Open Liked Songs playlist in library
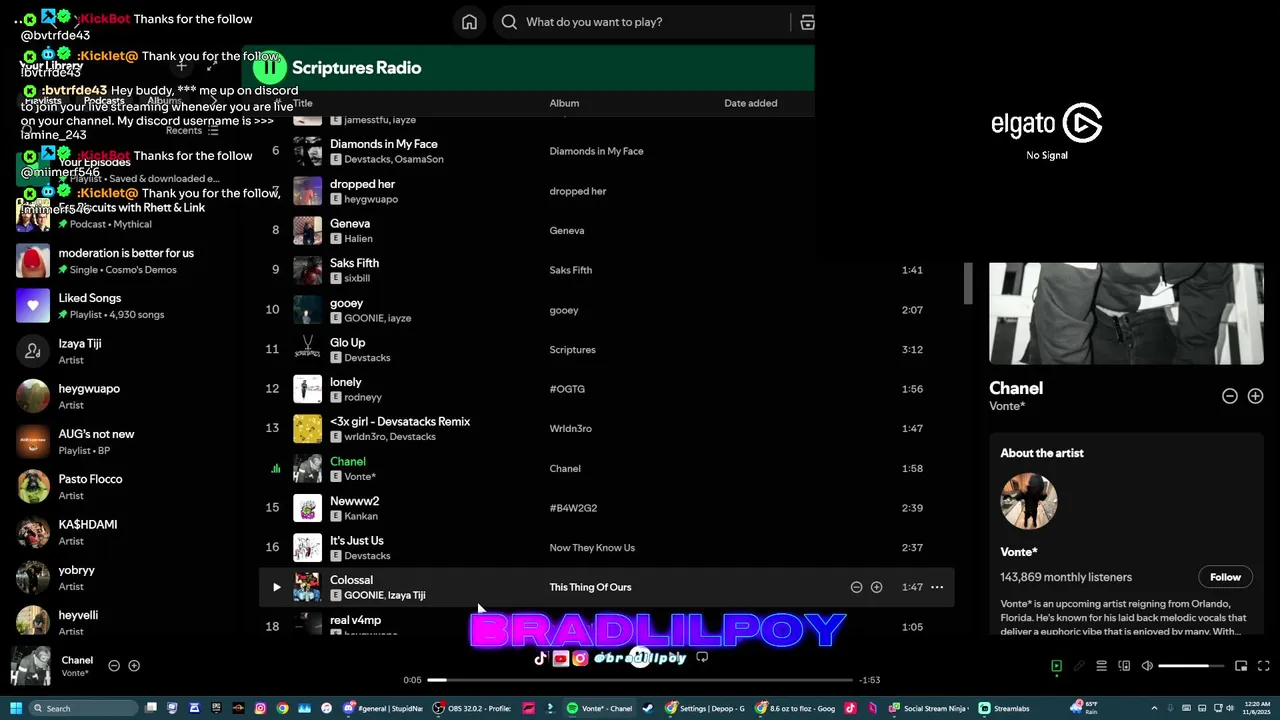 (x=120, y=306)
